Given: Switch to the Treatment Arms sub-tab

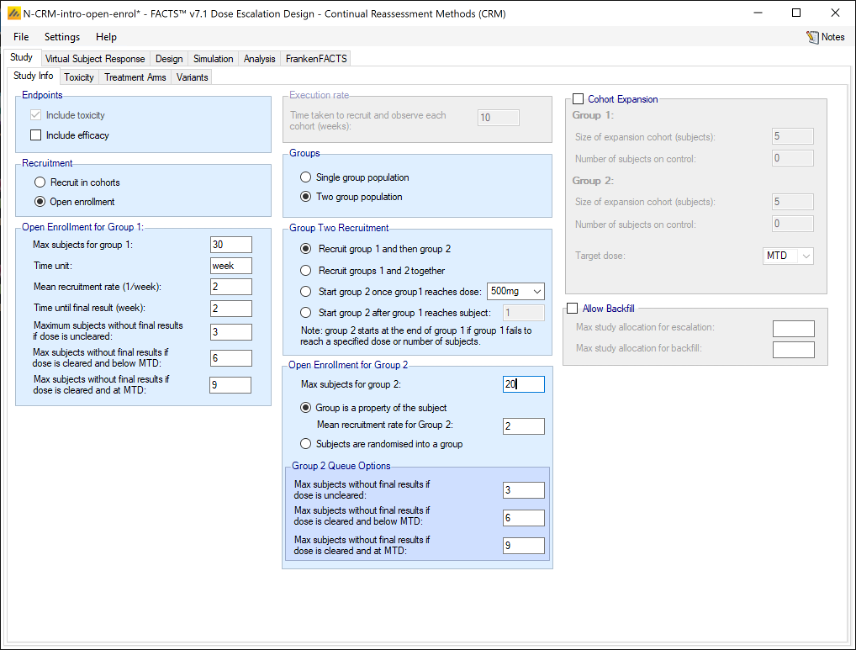Looking at the screenshot, I should pos(135,77).
